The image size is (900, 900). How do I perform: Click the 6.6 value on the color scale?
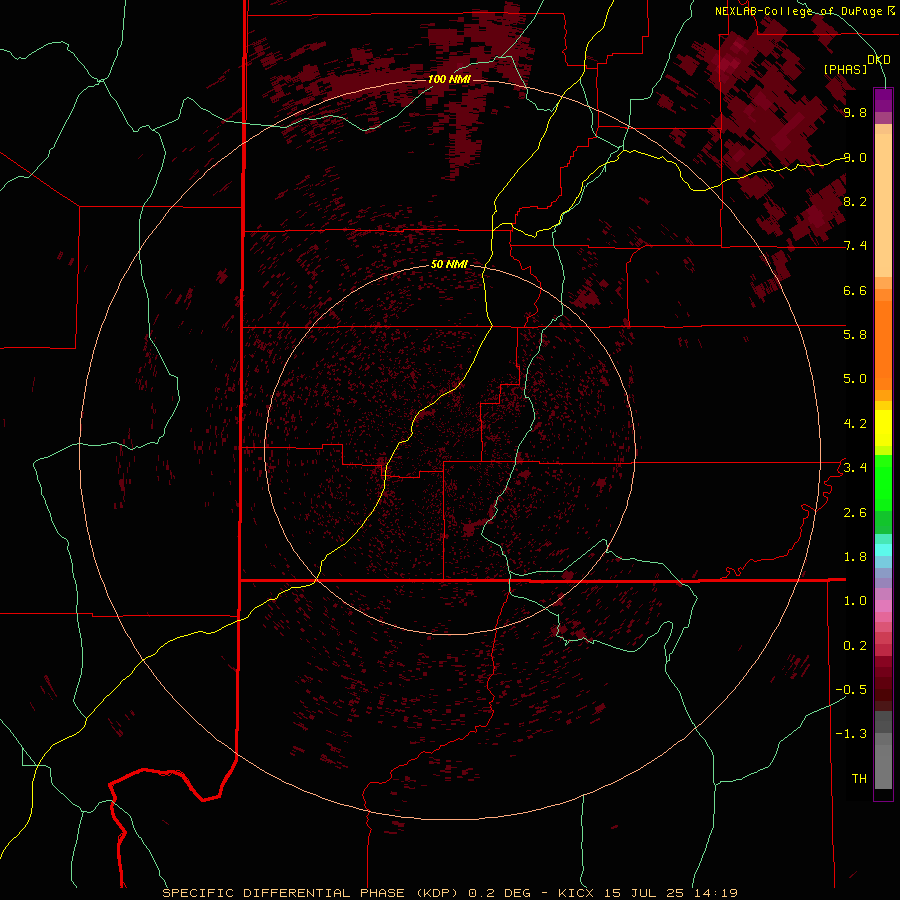[x=855, y=290]
